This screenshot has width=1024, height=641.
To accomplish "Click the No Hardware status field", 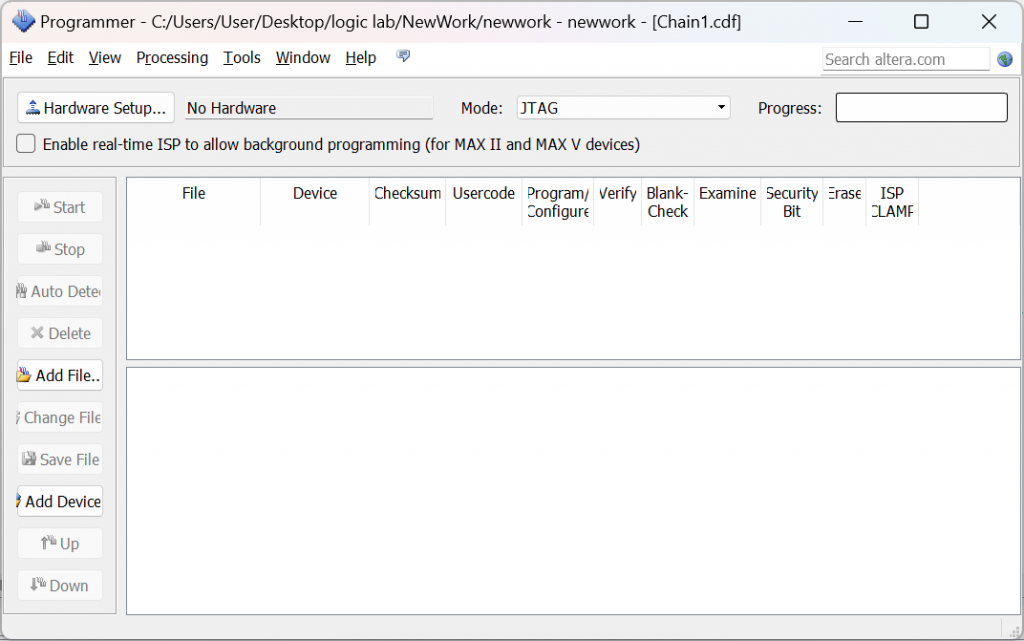I will [x=309, y=108].
